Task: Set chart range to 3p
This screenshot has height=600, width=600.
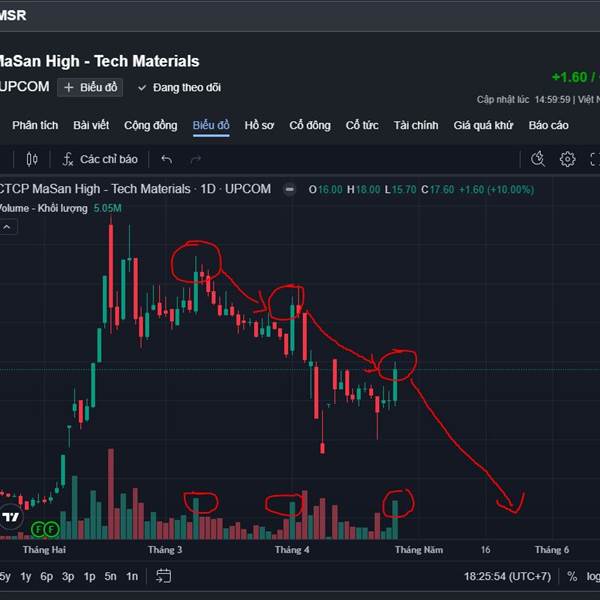Action: coord(68,576)
